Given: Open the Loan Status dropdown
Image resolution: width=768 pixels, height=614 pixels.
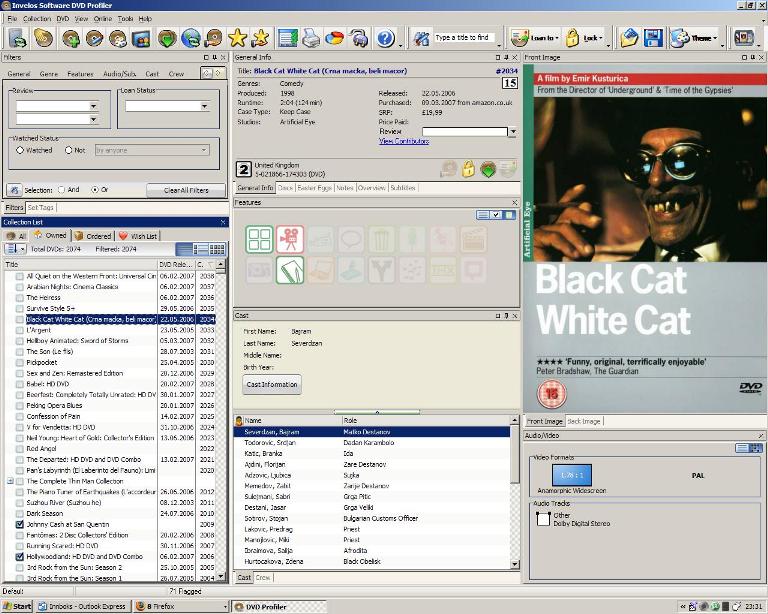Looking at the screenshot, I should [205, 106].
